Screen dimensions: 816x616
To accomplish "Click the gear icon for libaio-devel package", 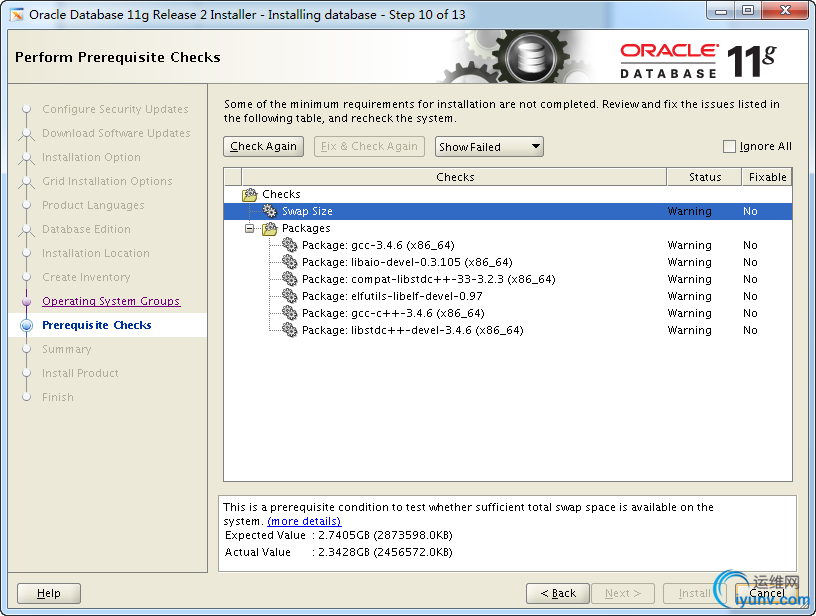I will point(289,262).
